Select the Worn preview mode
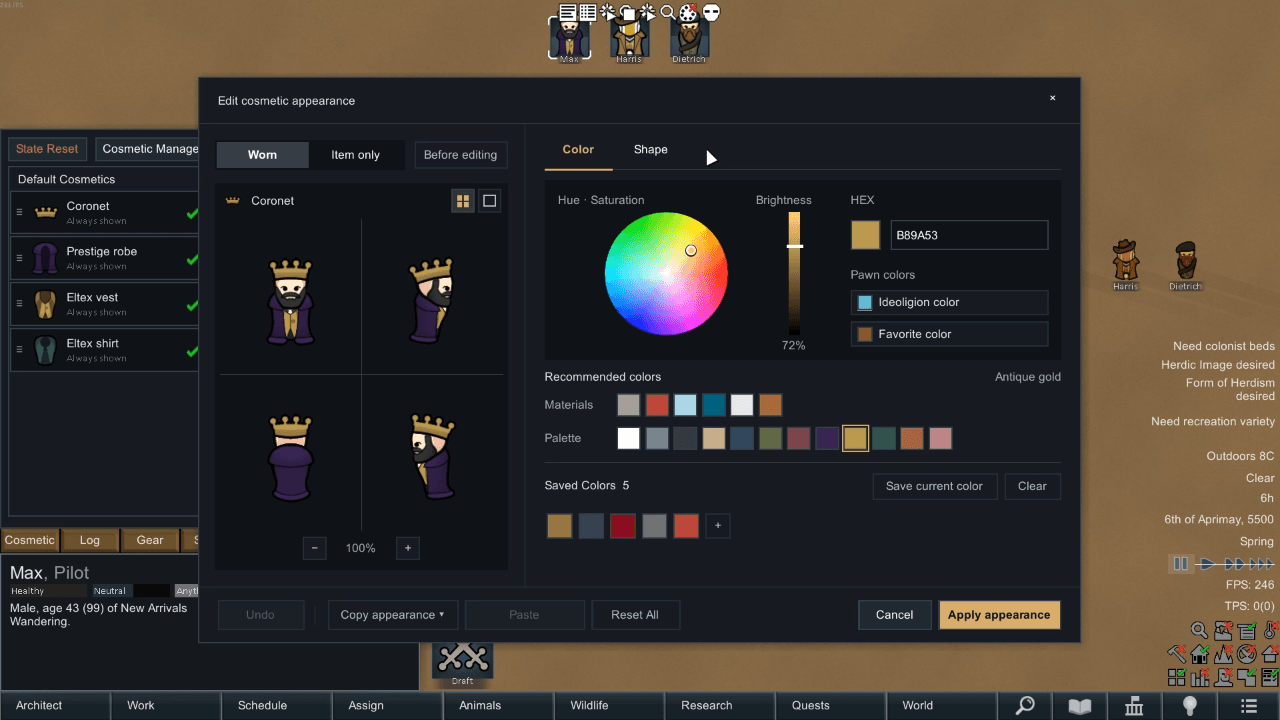 coord(262,155)
